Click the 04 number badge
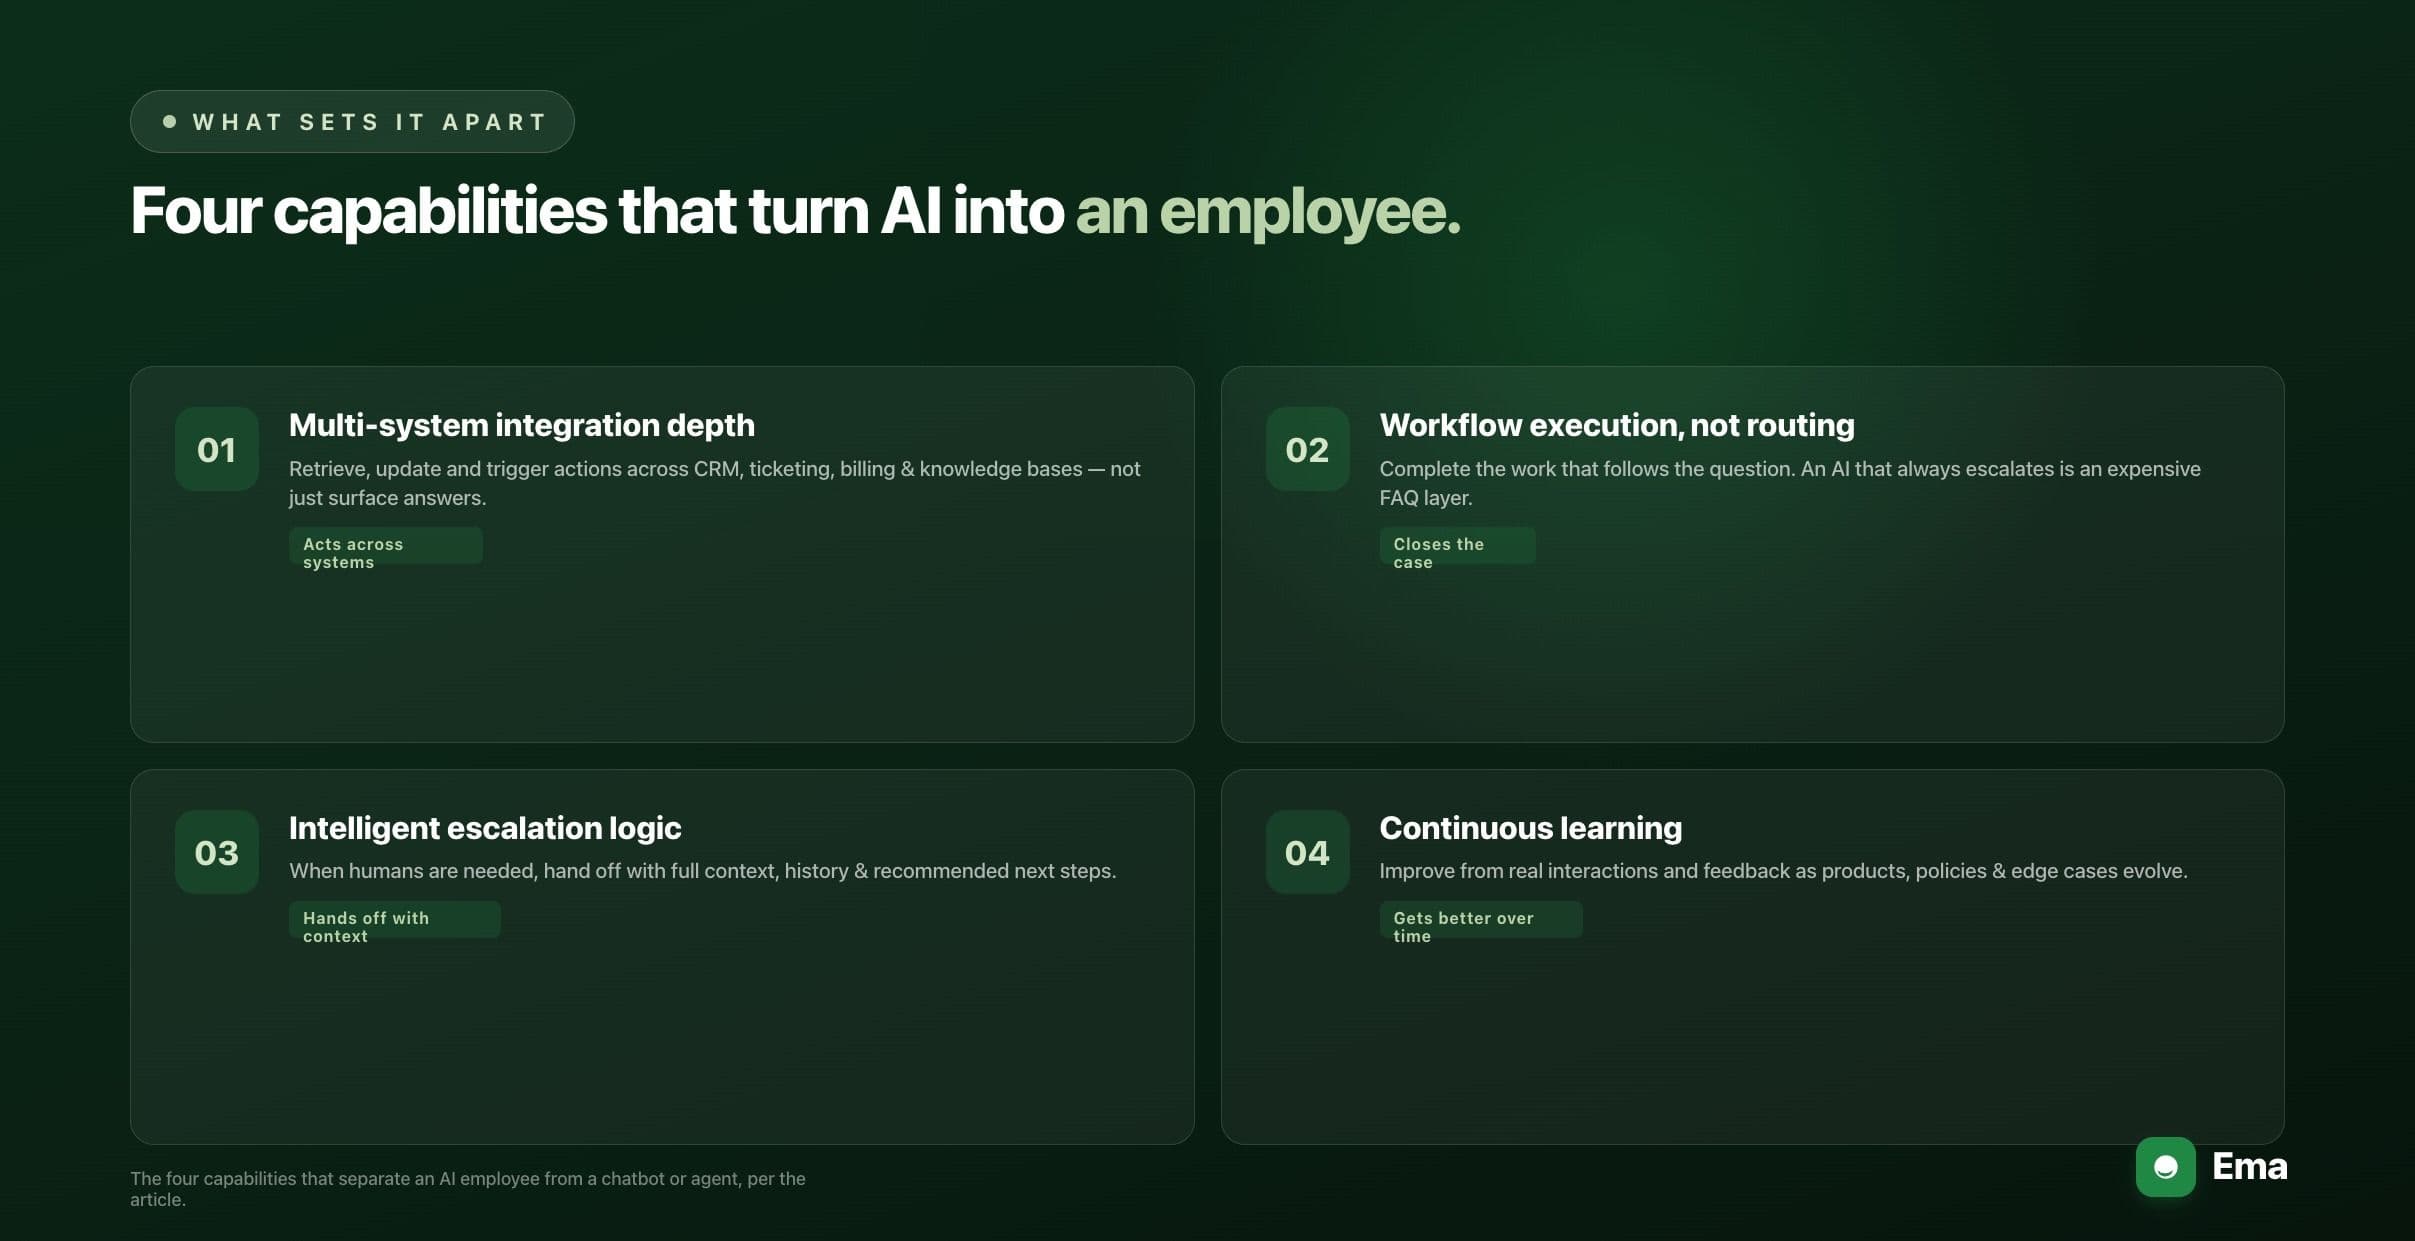Image resolution: width=2415 pixels, height=1241 pixels. 1307,852
